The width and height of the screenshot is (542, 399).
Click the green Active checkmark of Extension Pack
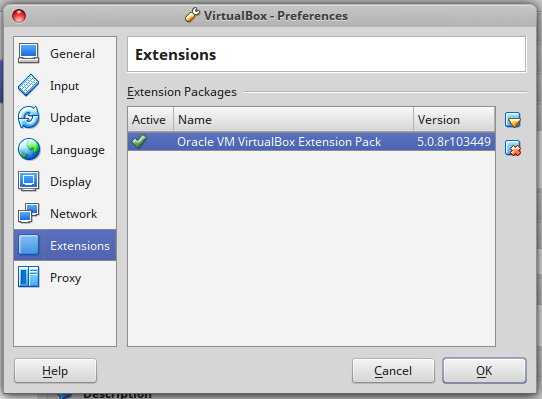(139, 141)
